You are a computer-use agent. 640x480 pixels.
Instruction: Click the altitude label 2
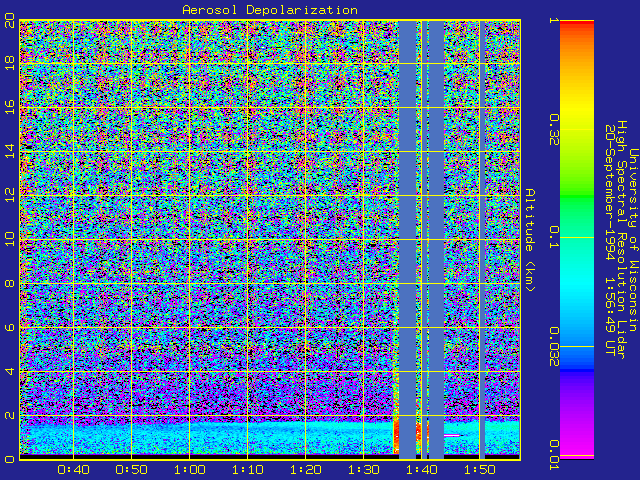(x=9, y=416)
